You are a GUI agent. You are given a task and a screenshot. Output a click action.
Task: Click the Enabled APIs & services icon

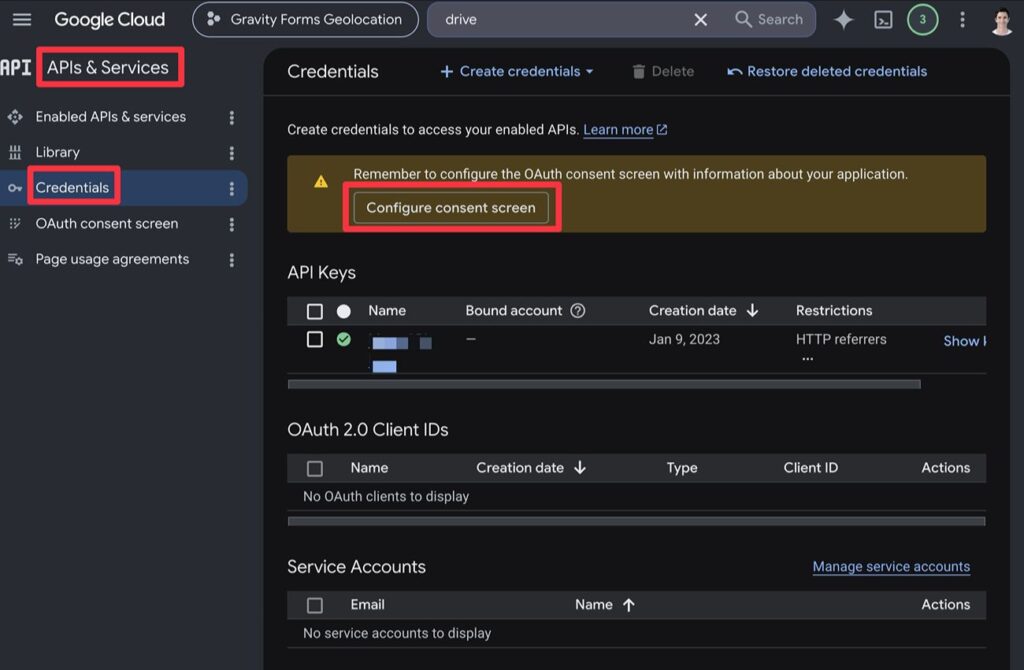[15, 117]
